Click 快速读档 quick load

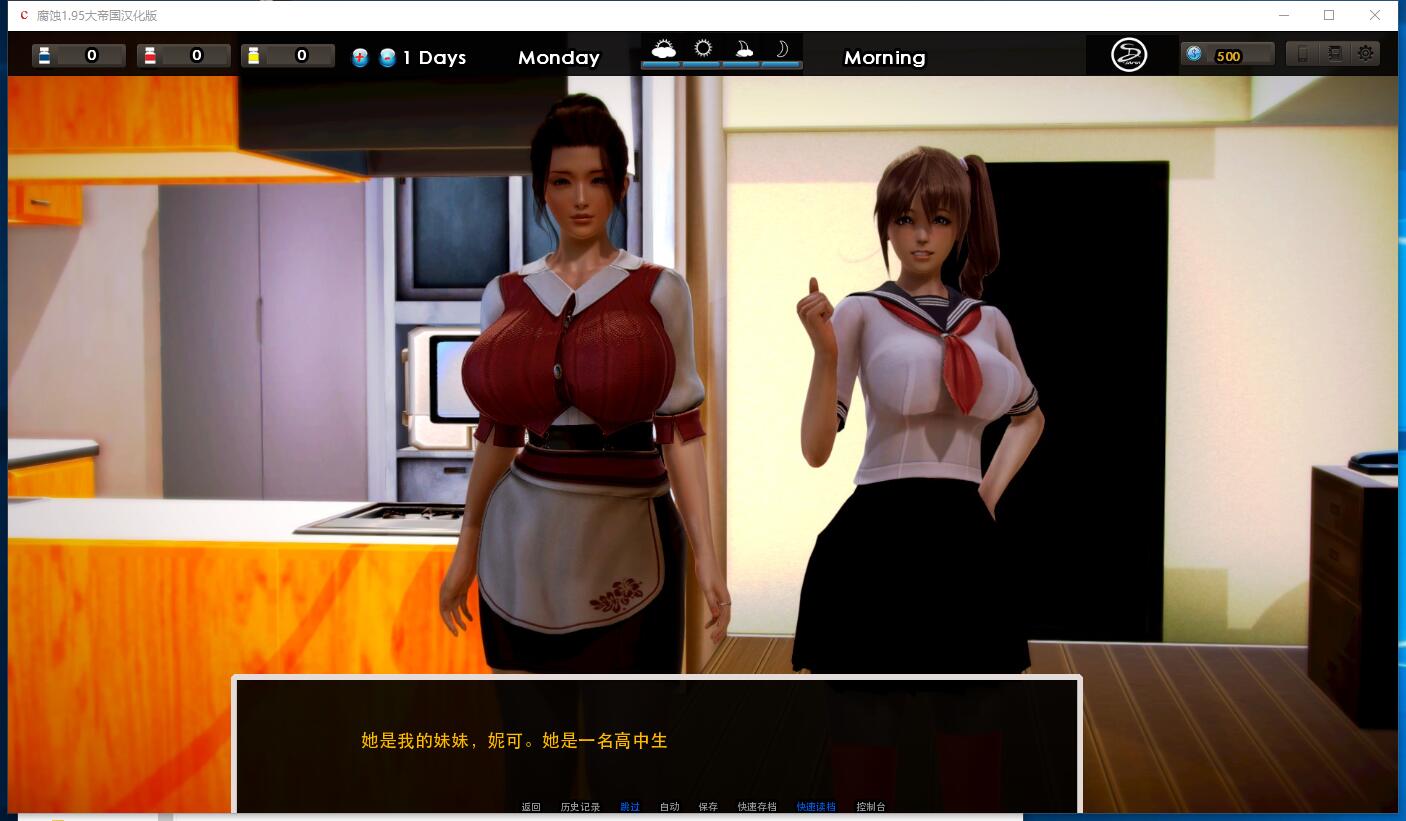coord(815,806)
